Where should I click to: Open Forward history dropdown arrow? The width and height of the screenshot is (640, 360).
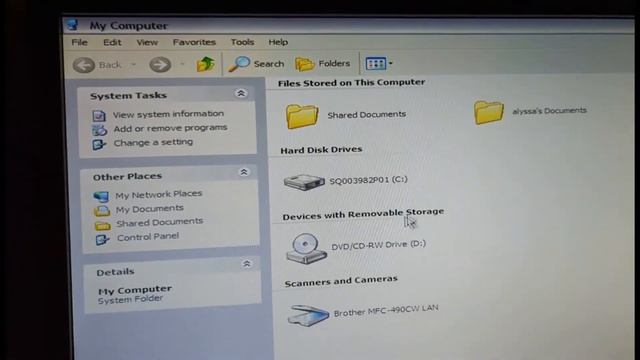point(182,64)
